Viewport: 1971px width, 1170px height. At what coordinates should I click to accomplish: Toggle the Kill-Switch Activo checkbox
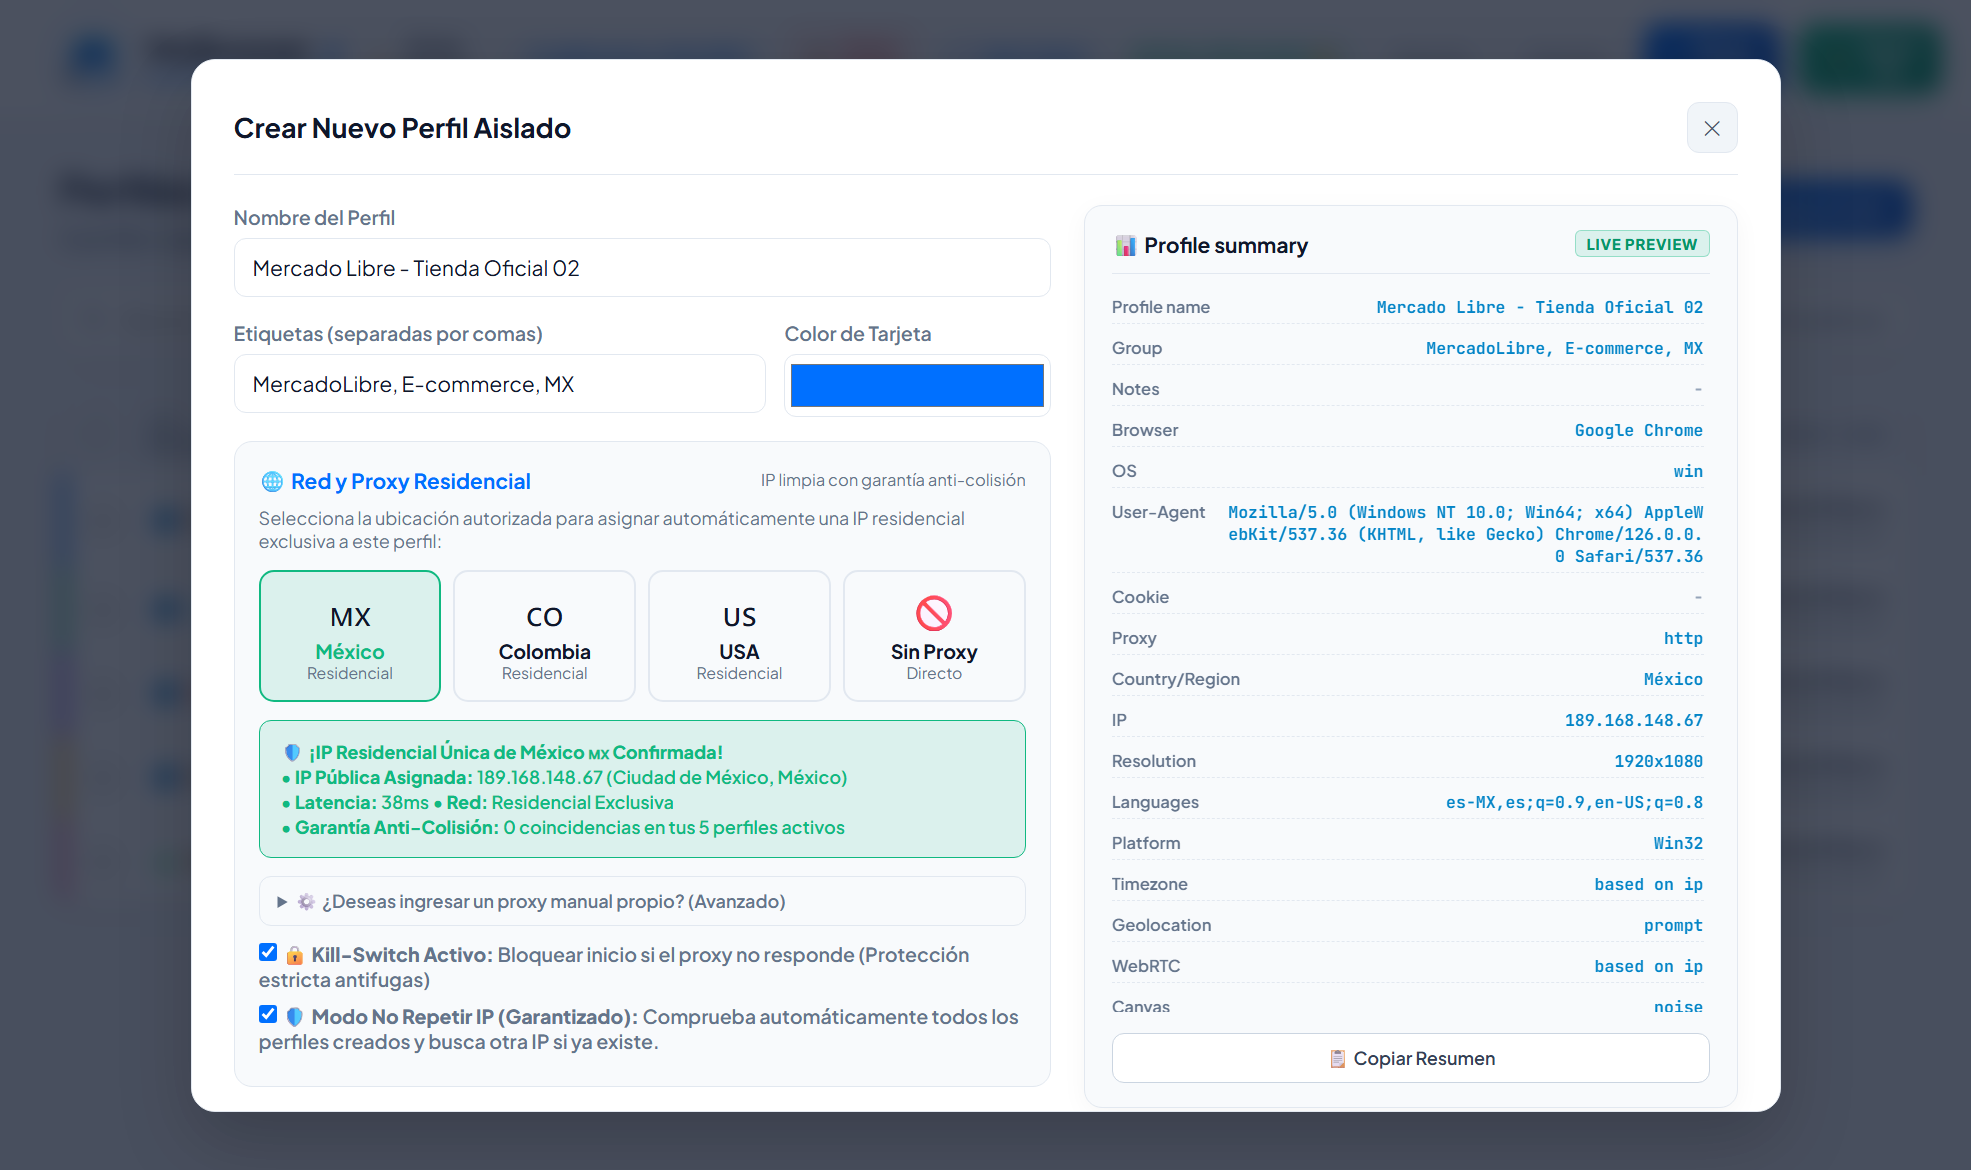pos(268,952)
